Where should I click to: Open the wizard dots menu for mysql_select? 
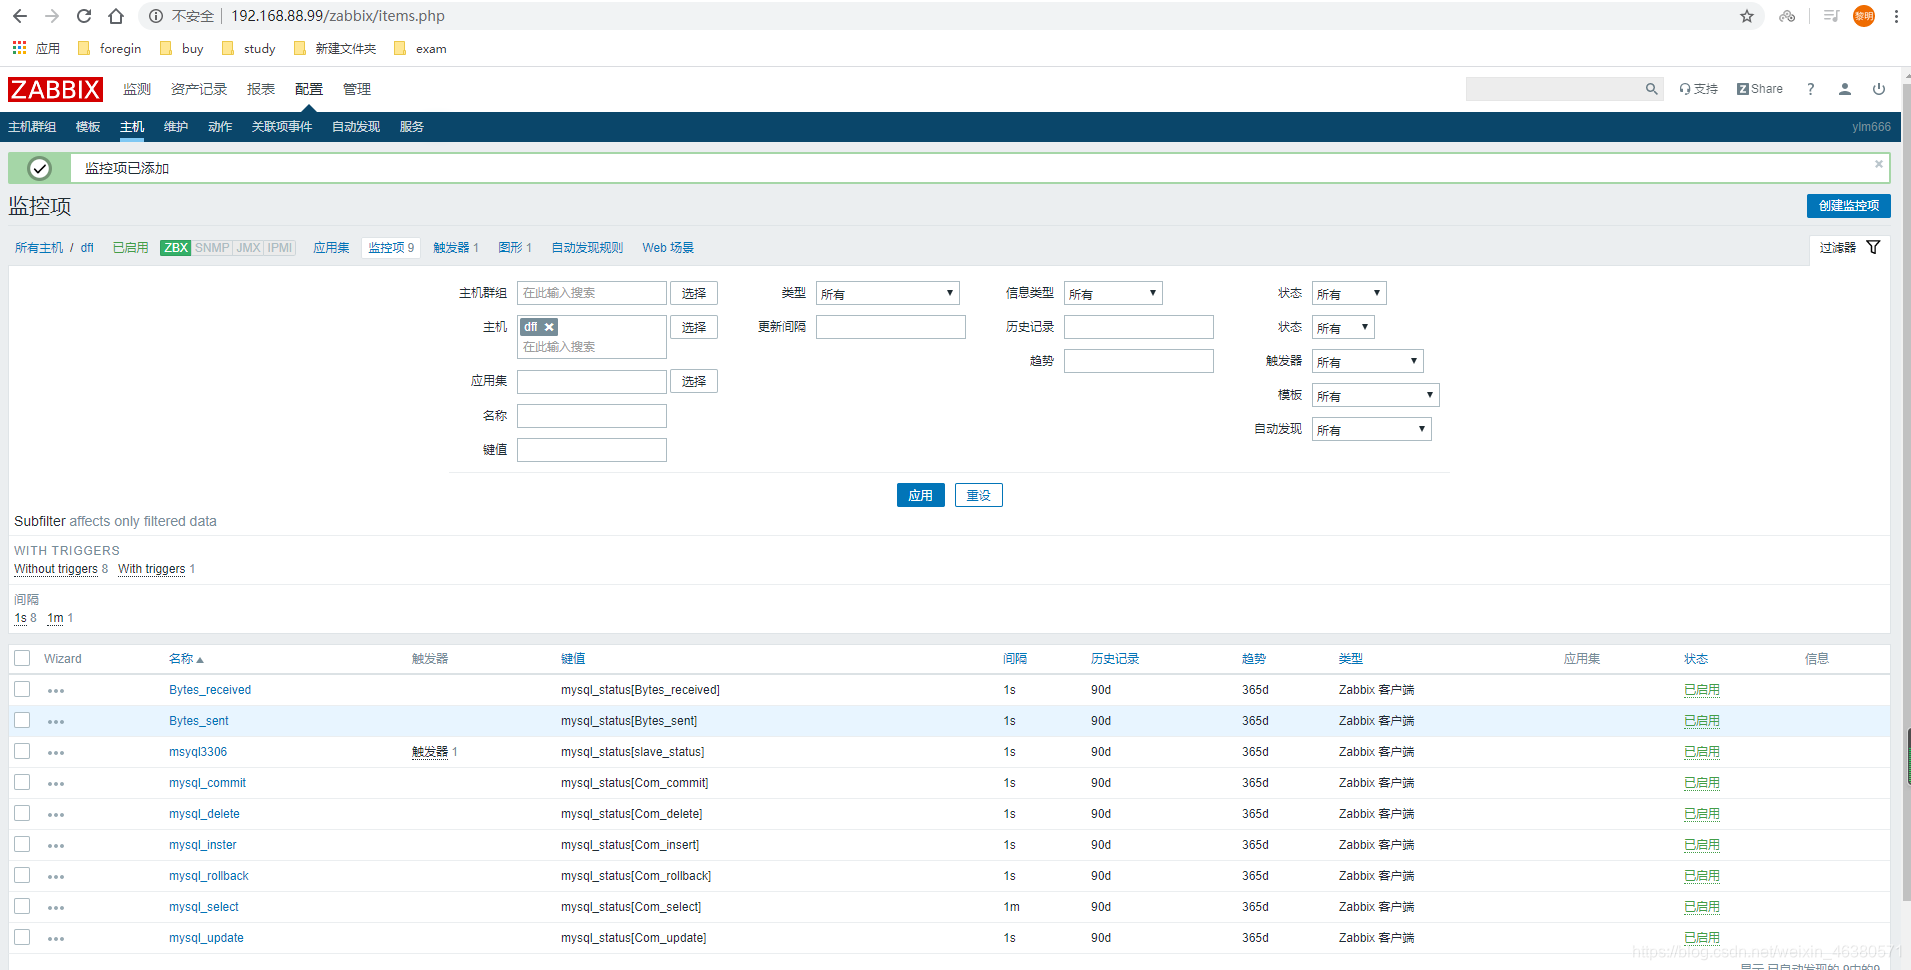click(x=56, y=908)
